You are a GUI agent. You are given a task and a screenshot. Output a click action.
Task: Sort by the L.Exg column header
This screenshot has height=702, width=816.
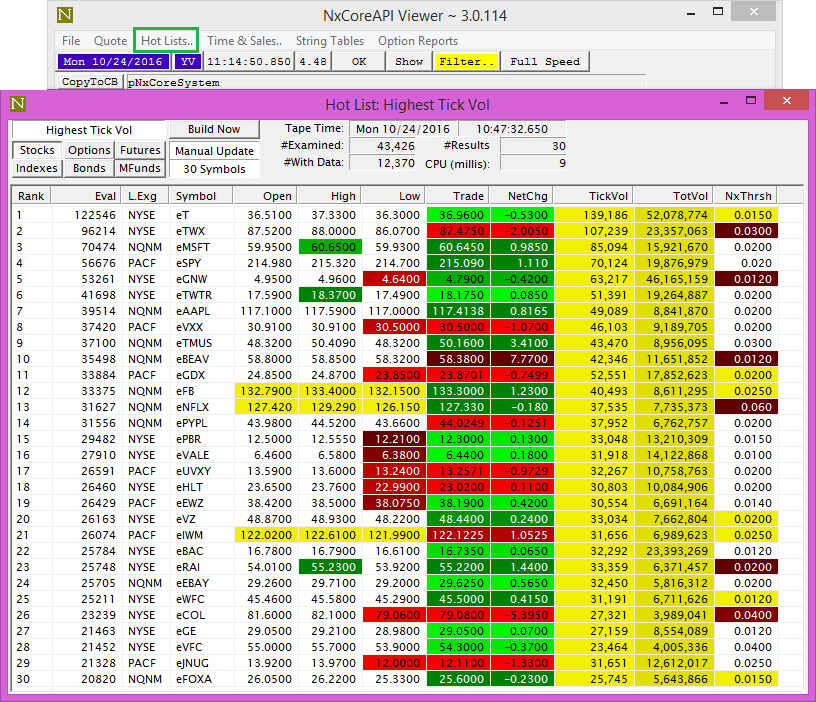(145, 196)
